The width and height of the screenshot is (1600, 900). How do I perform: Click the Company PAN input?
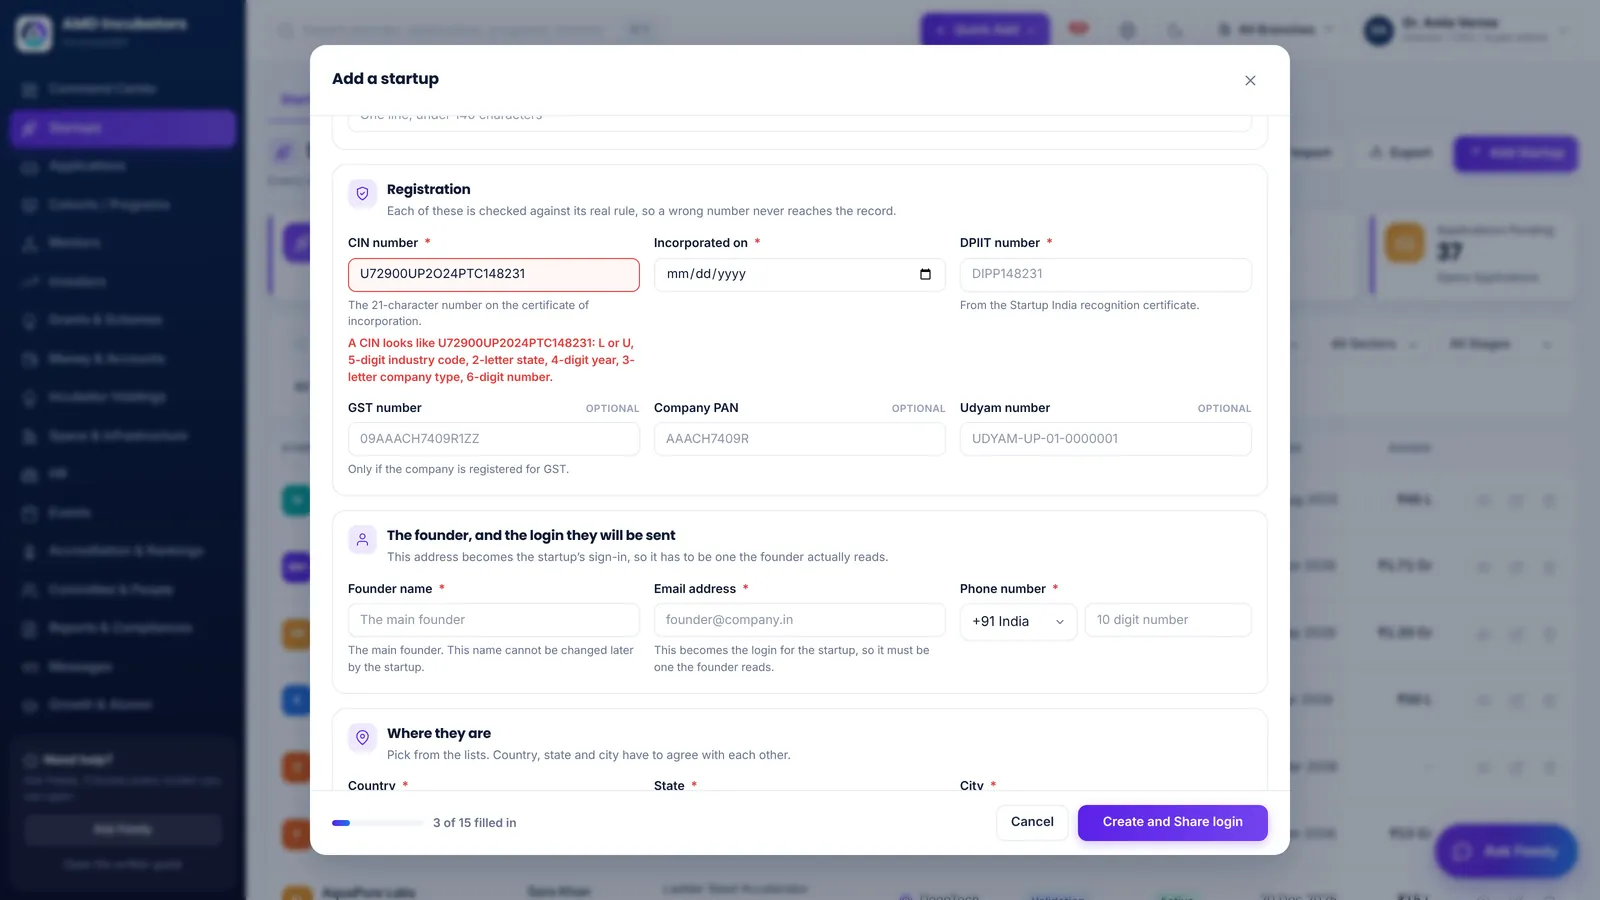[800, 439]
